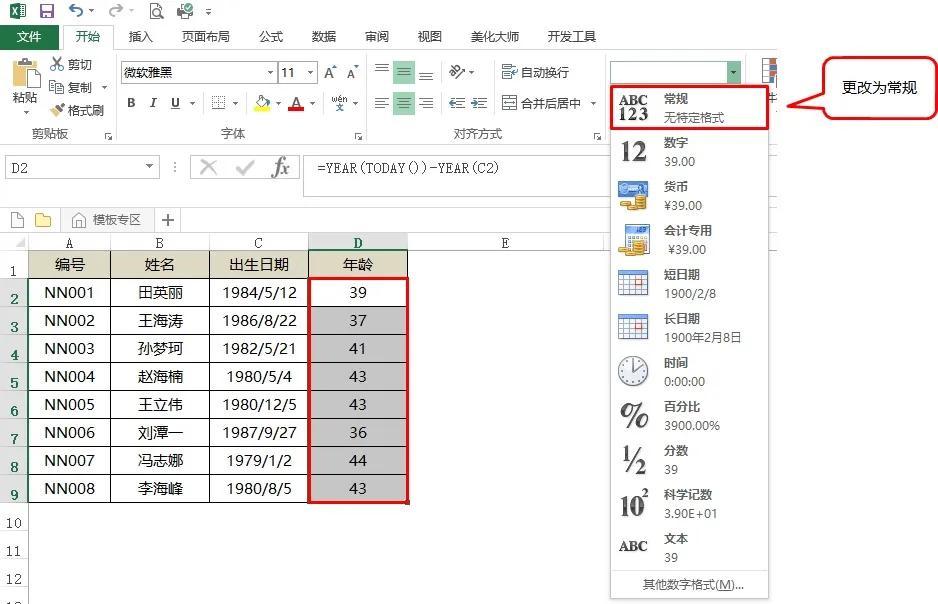The width and height of the screenshot is (938, 604).
Task: Switch to the 公式 (Formulas) tab
Action: pos(271,36)
